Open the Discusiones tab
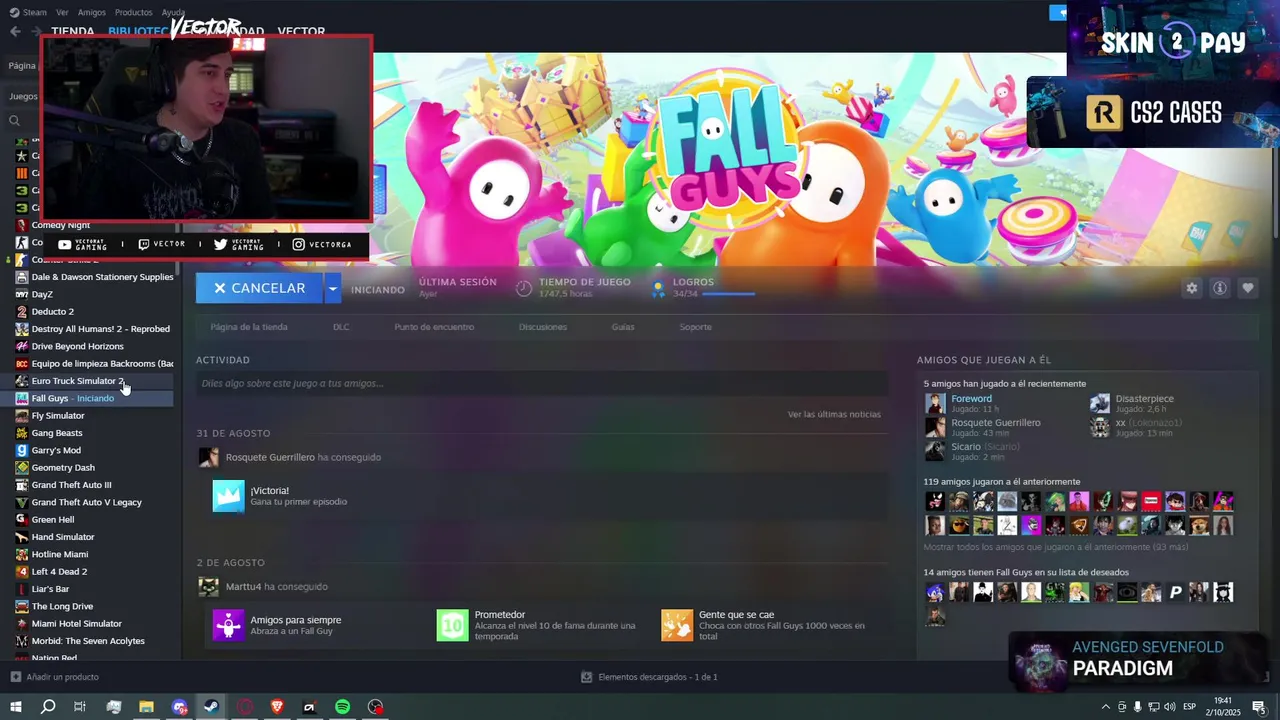 click(x=543, y=327)
